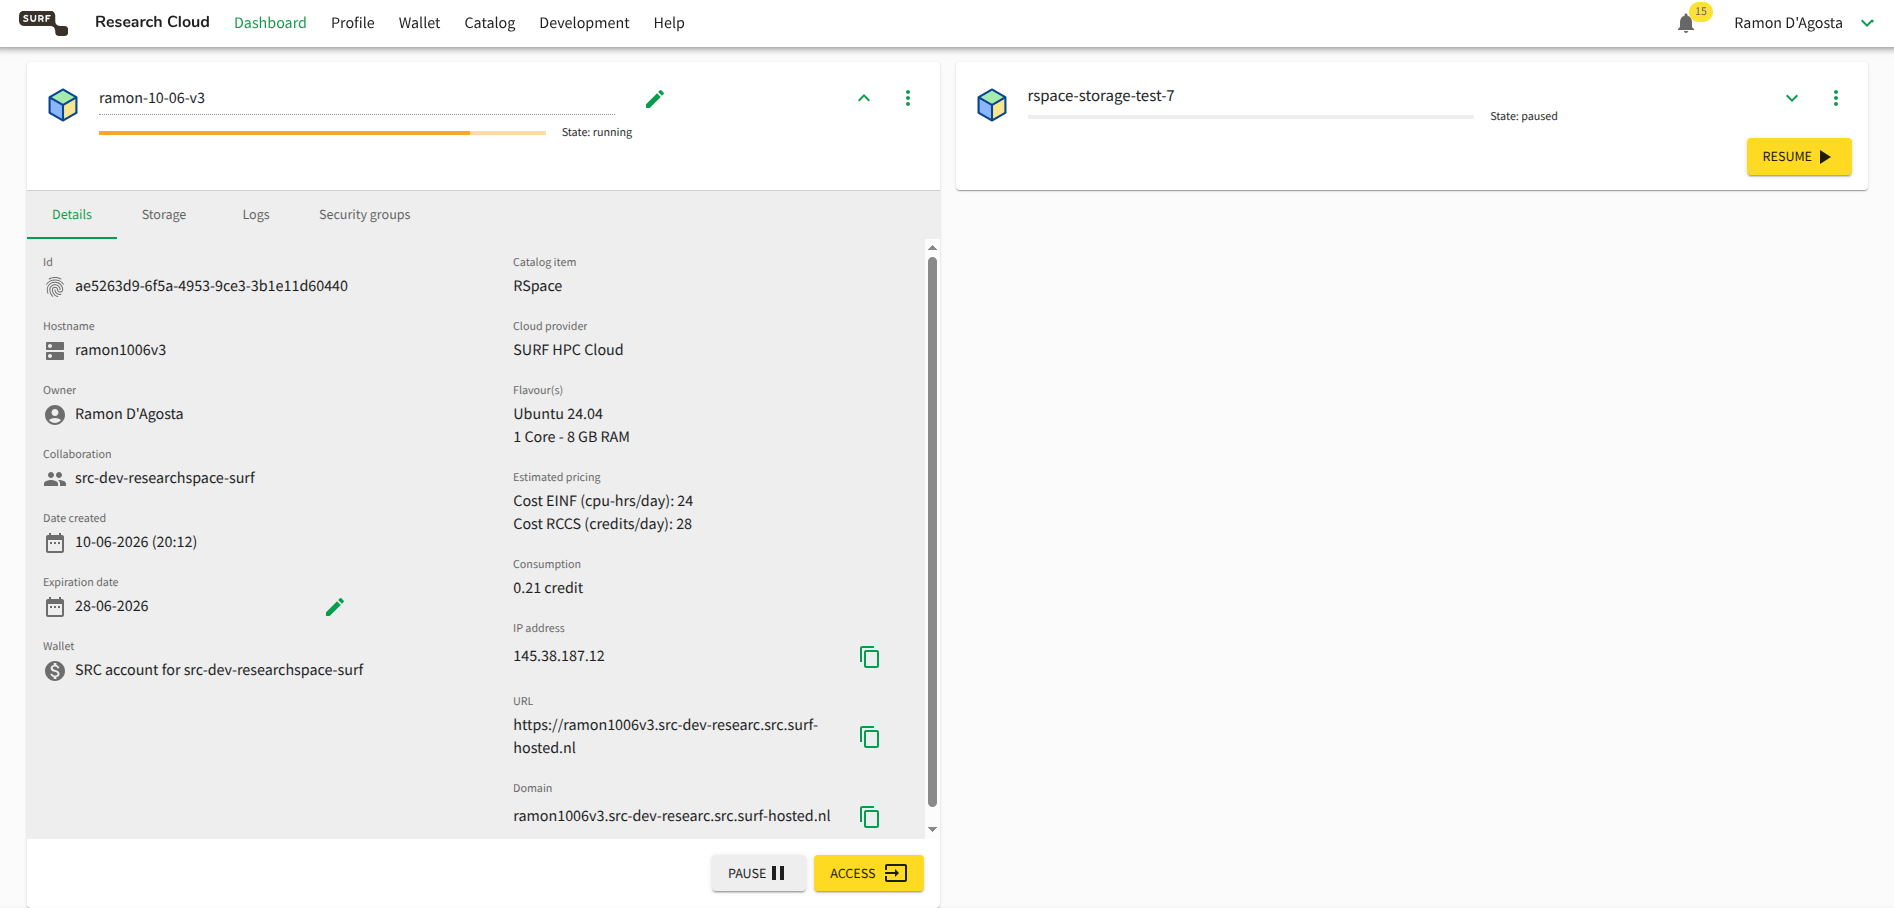The image size is (1894, 908).
Task: Switch to the Logs tab
Action: pyautogui.click(x=256, y=215)
